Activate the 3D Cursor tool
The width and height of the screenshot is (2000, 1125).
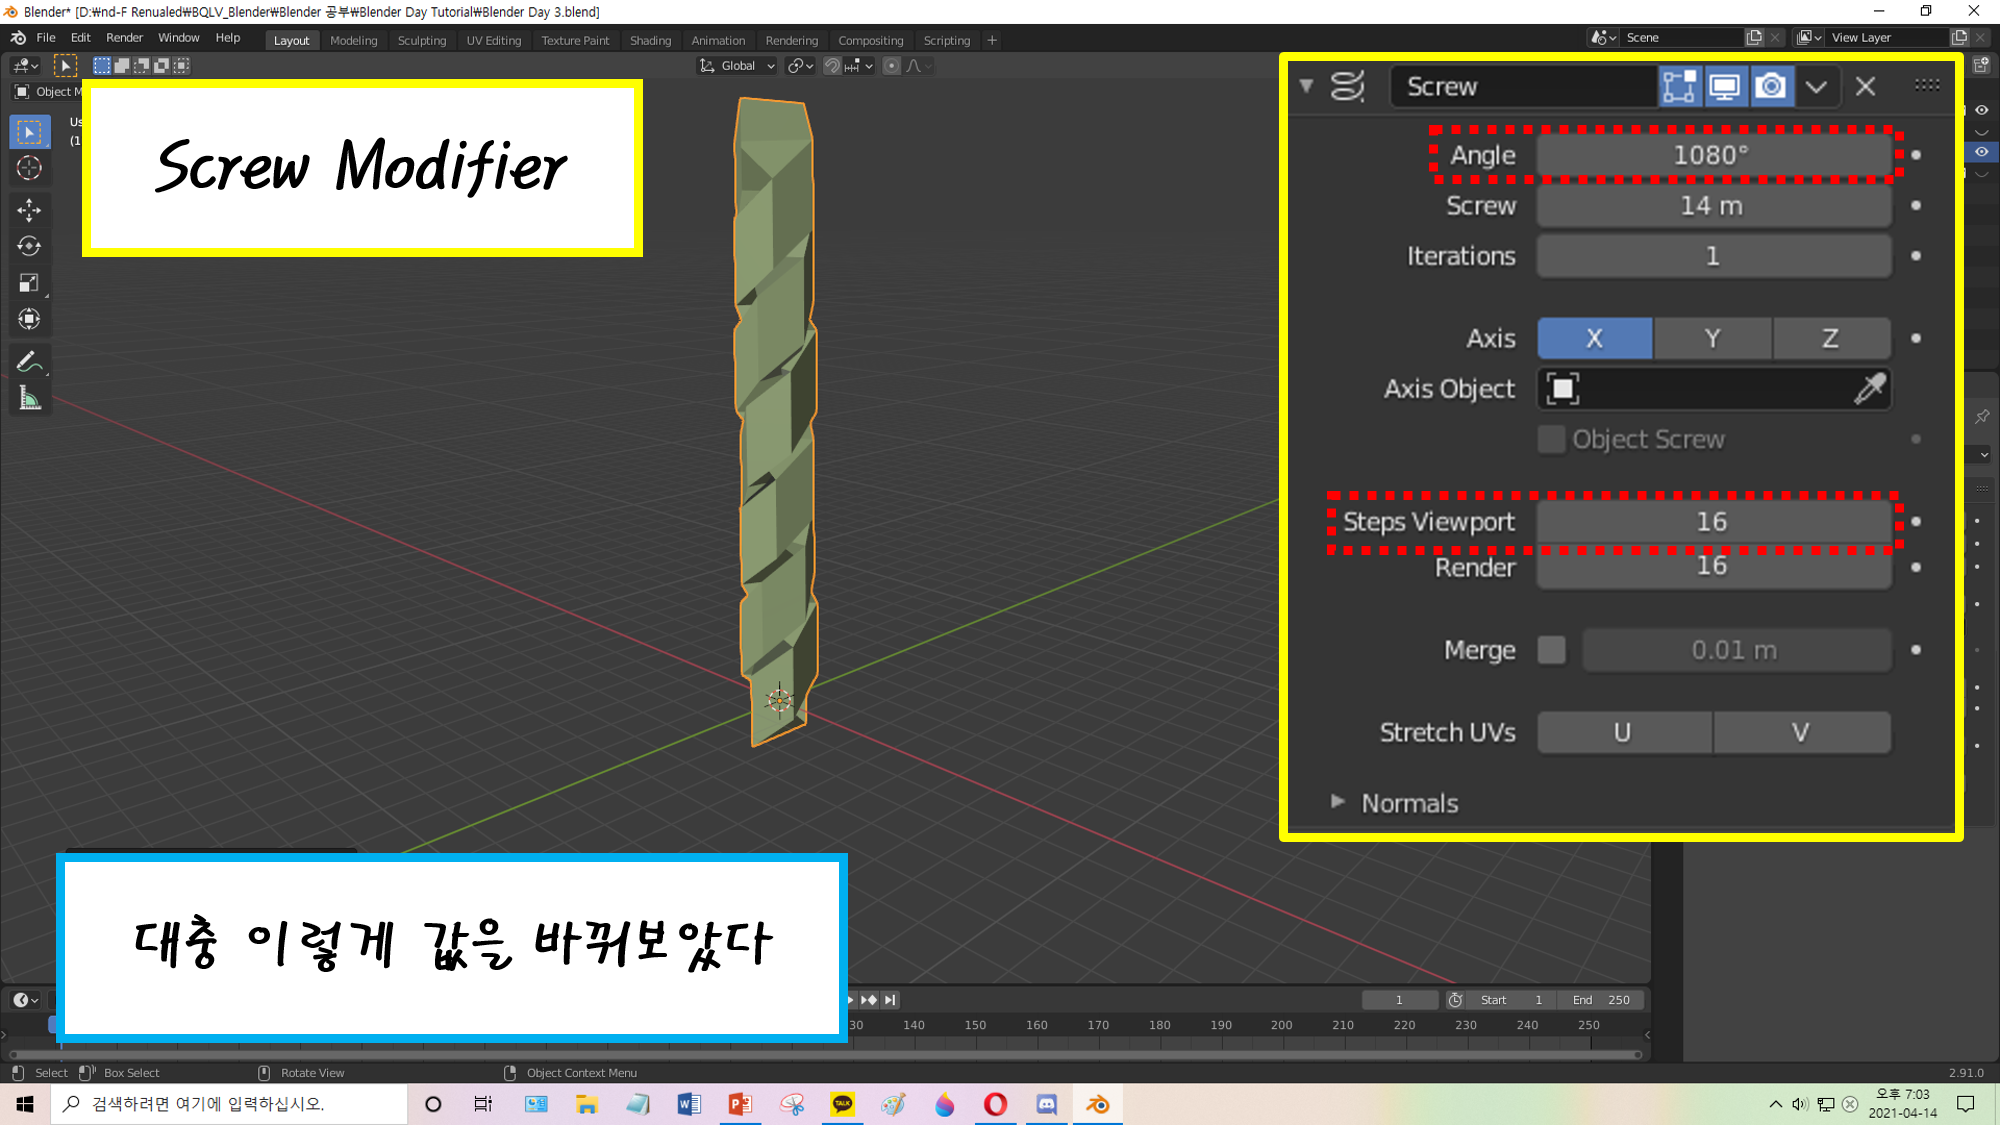29,168
